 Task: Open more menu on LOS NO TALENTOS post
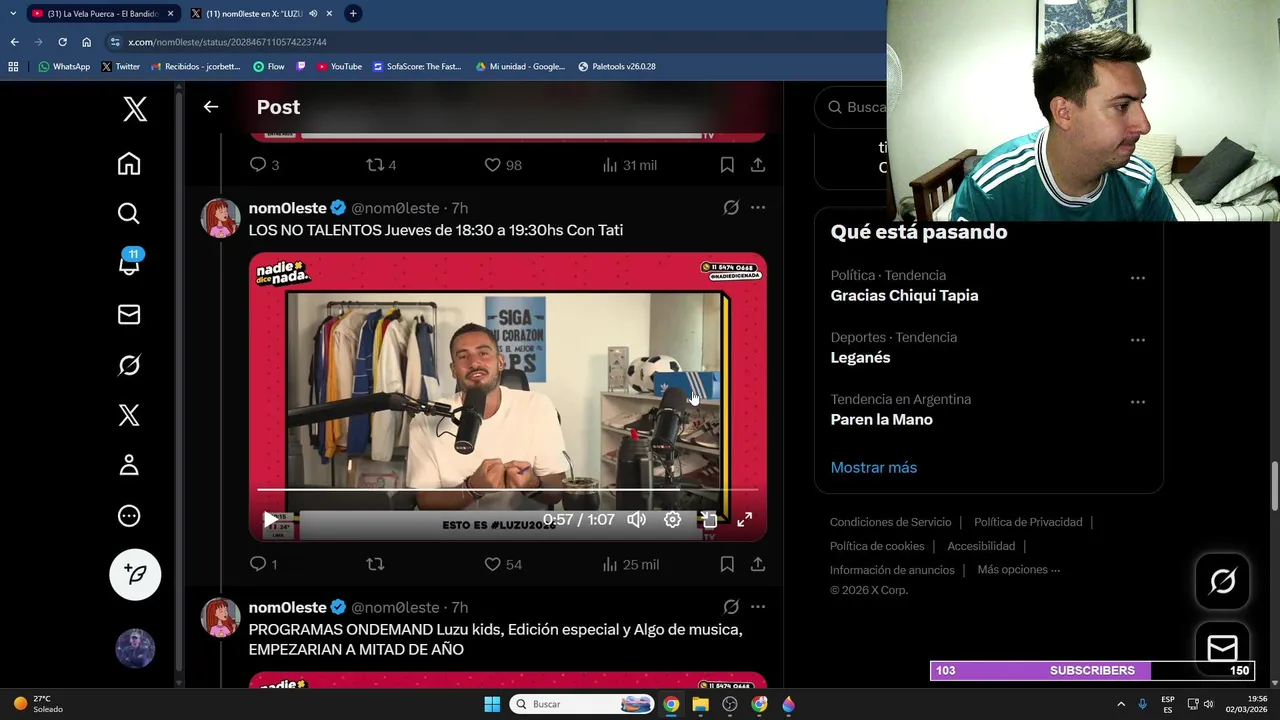pyautogui.click(x=758, y=208)
